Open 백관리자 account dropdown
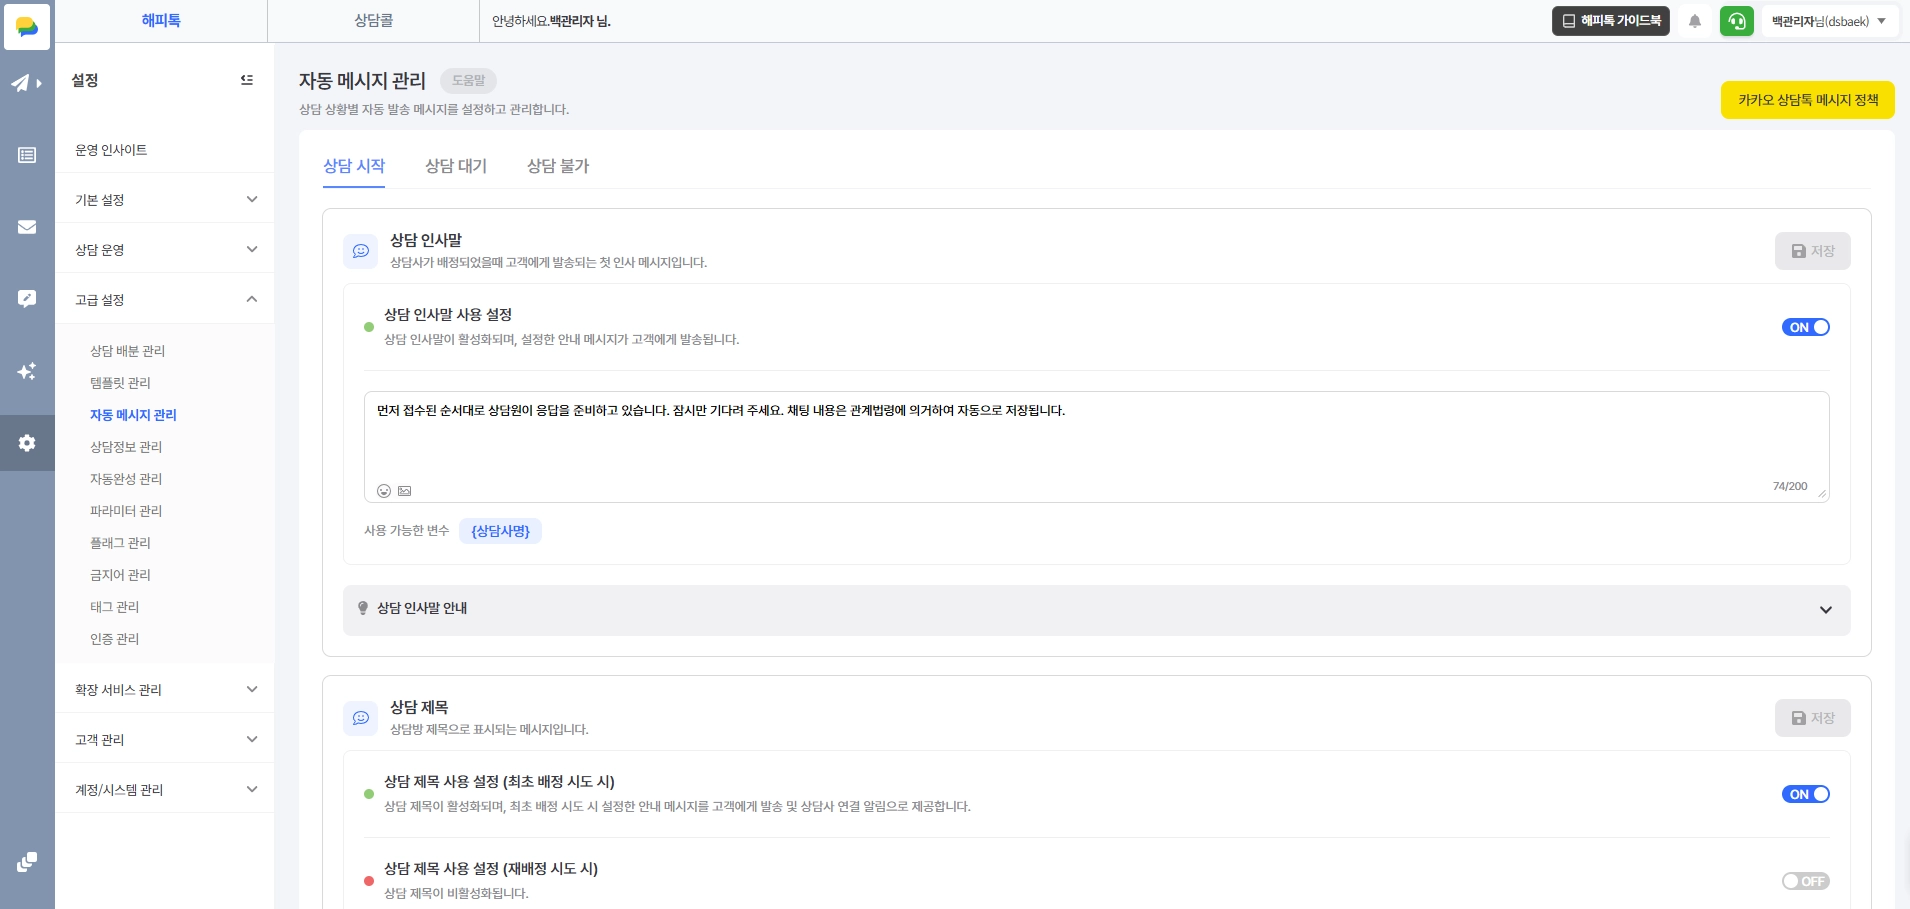This screenshot has width=1910, height=909. click(1829, 21)
